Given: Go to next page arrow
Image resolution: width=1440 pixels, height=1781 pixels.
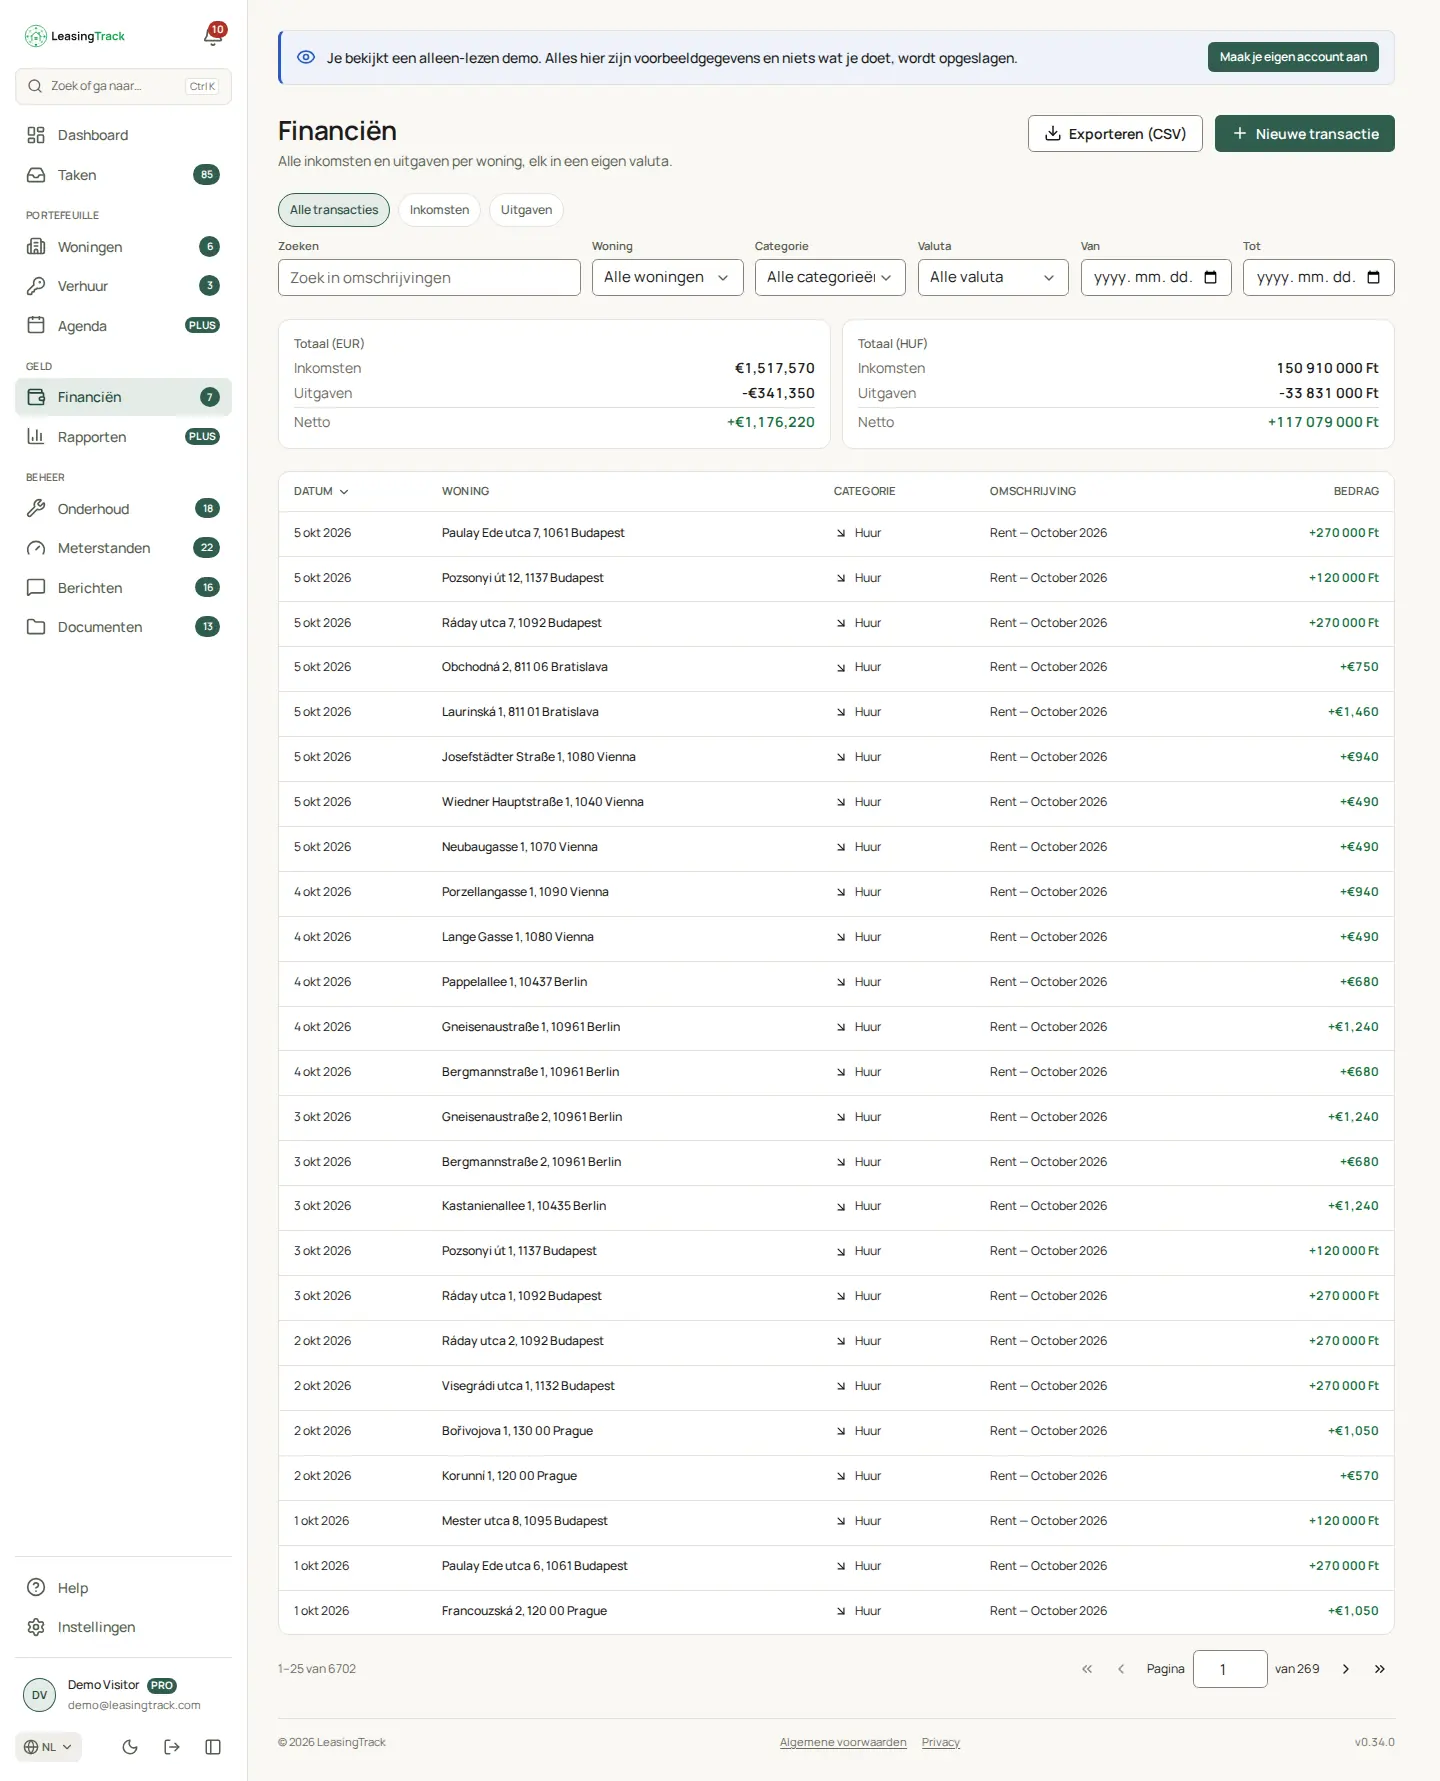Looking at the screenshot, I should click(x=1346, y=1669).
